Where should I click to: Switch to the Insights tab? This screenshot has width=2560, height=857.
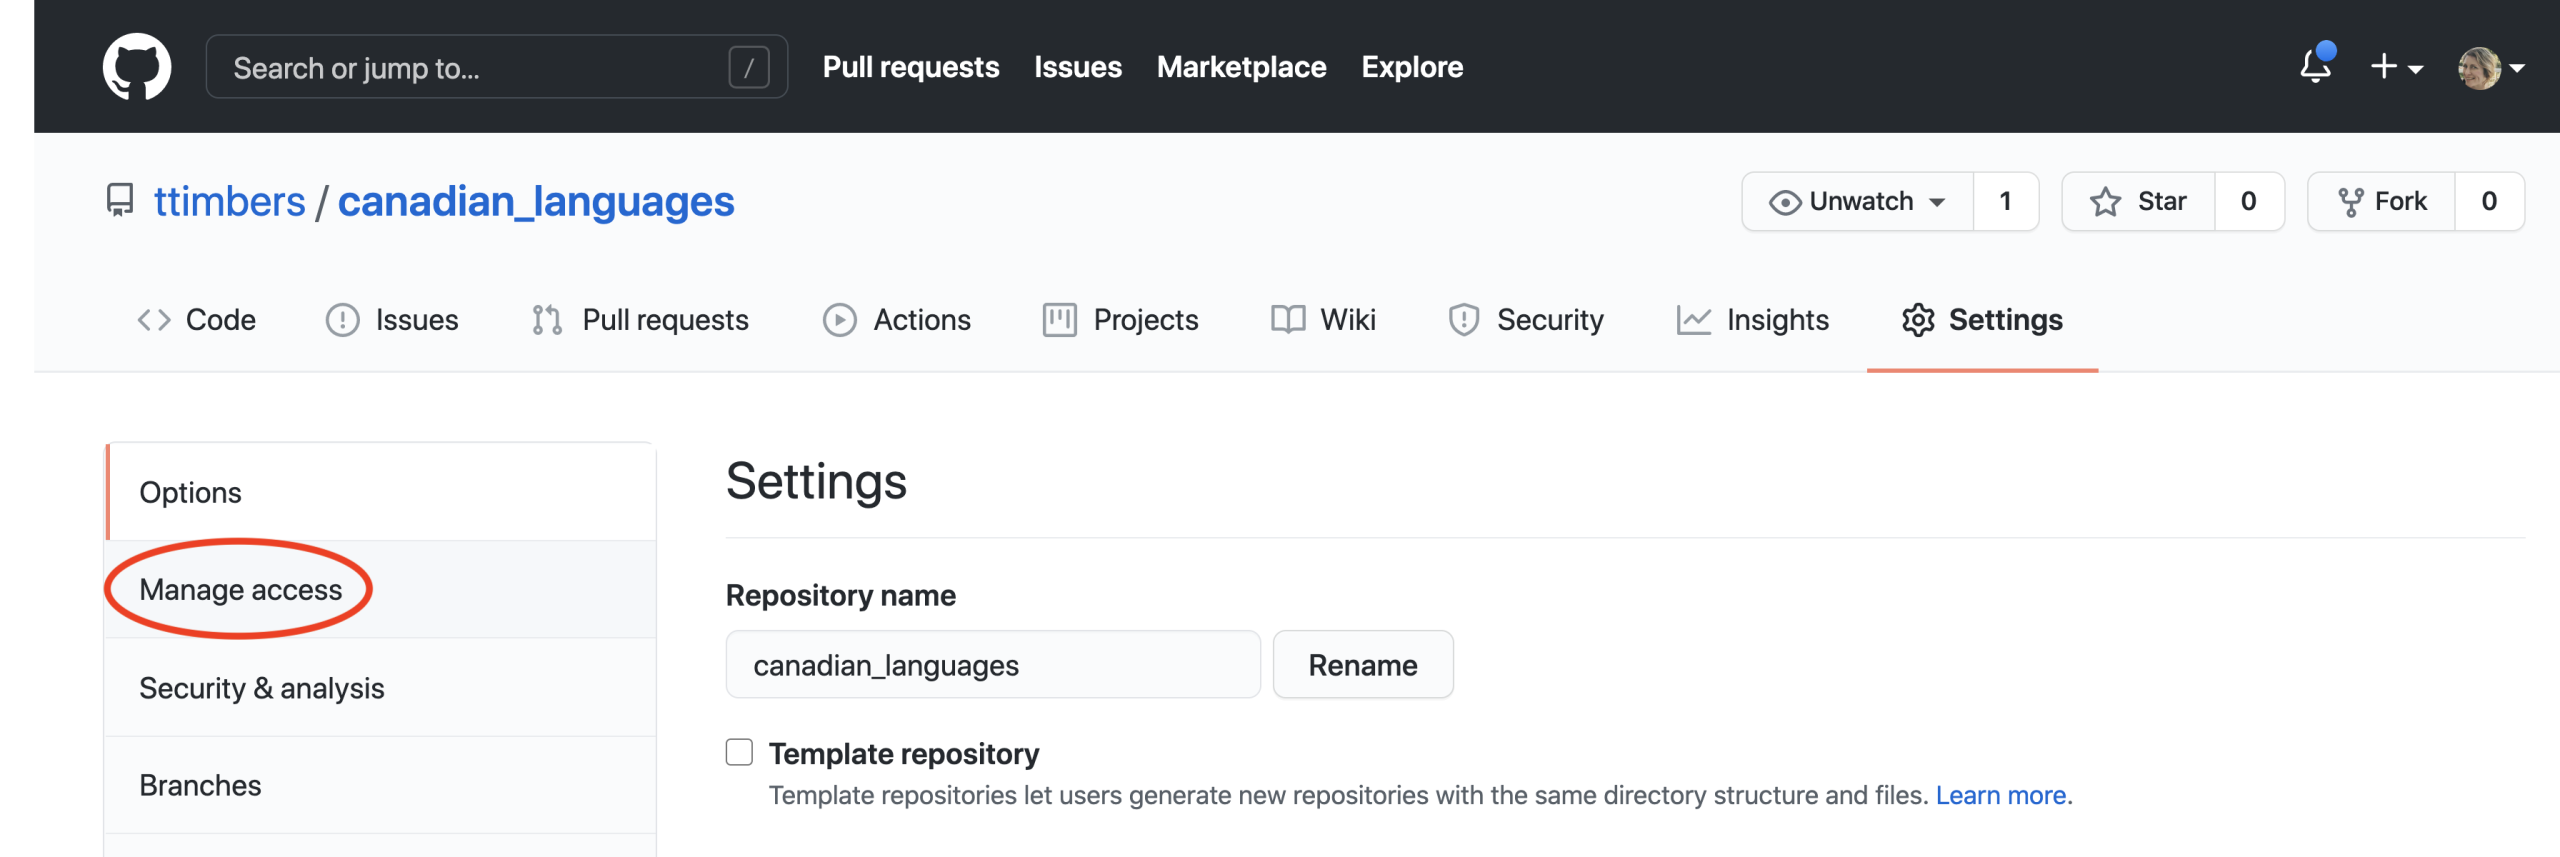tap(1753, 320)
